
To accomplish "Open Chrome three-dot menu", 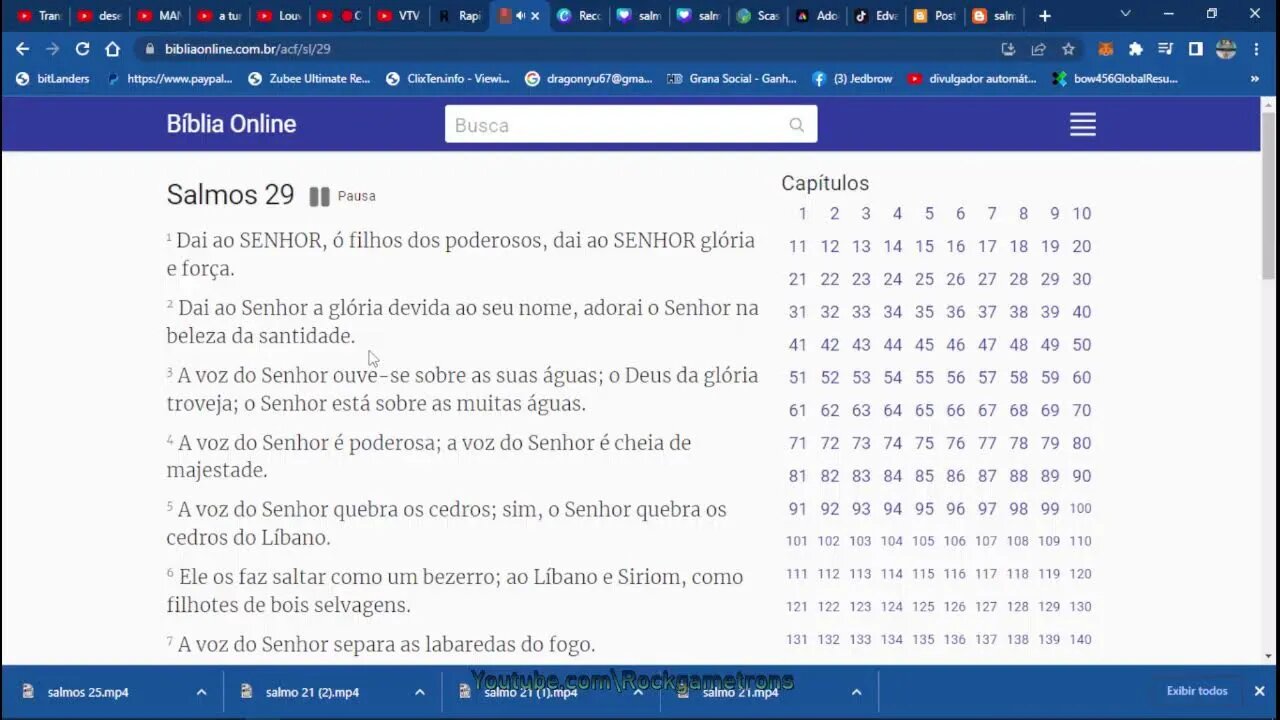I will pyautogui.click(x=1256, y=49).
